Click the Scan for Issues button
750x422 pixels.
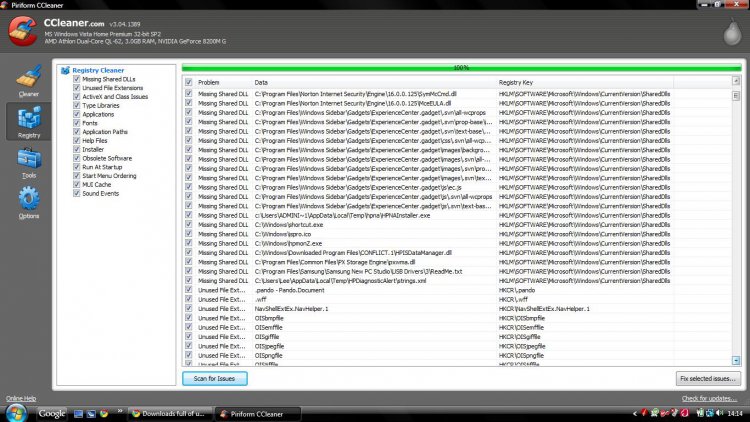tap(214, 378)
